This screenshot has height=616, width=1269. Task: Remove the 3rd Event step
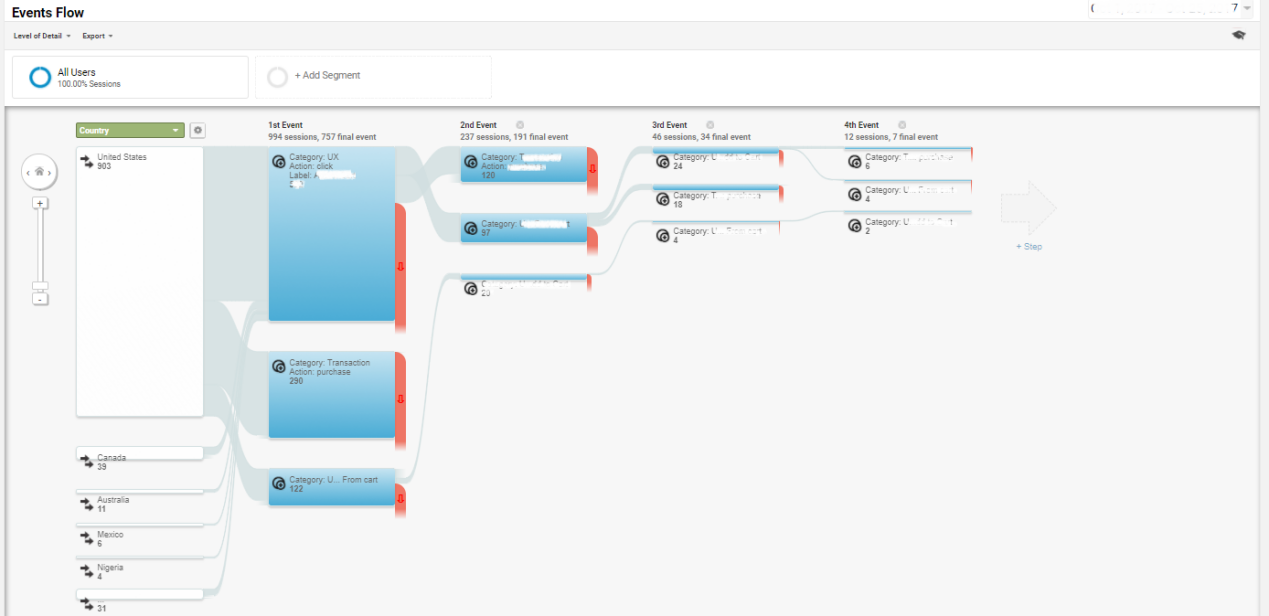click(710, 125)
